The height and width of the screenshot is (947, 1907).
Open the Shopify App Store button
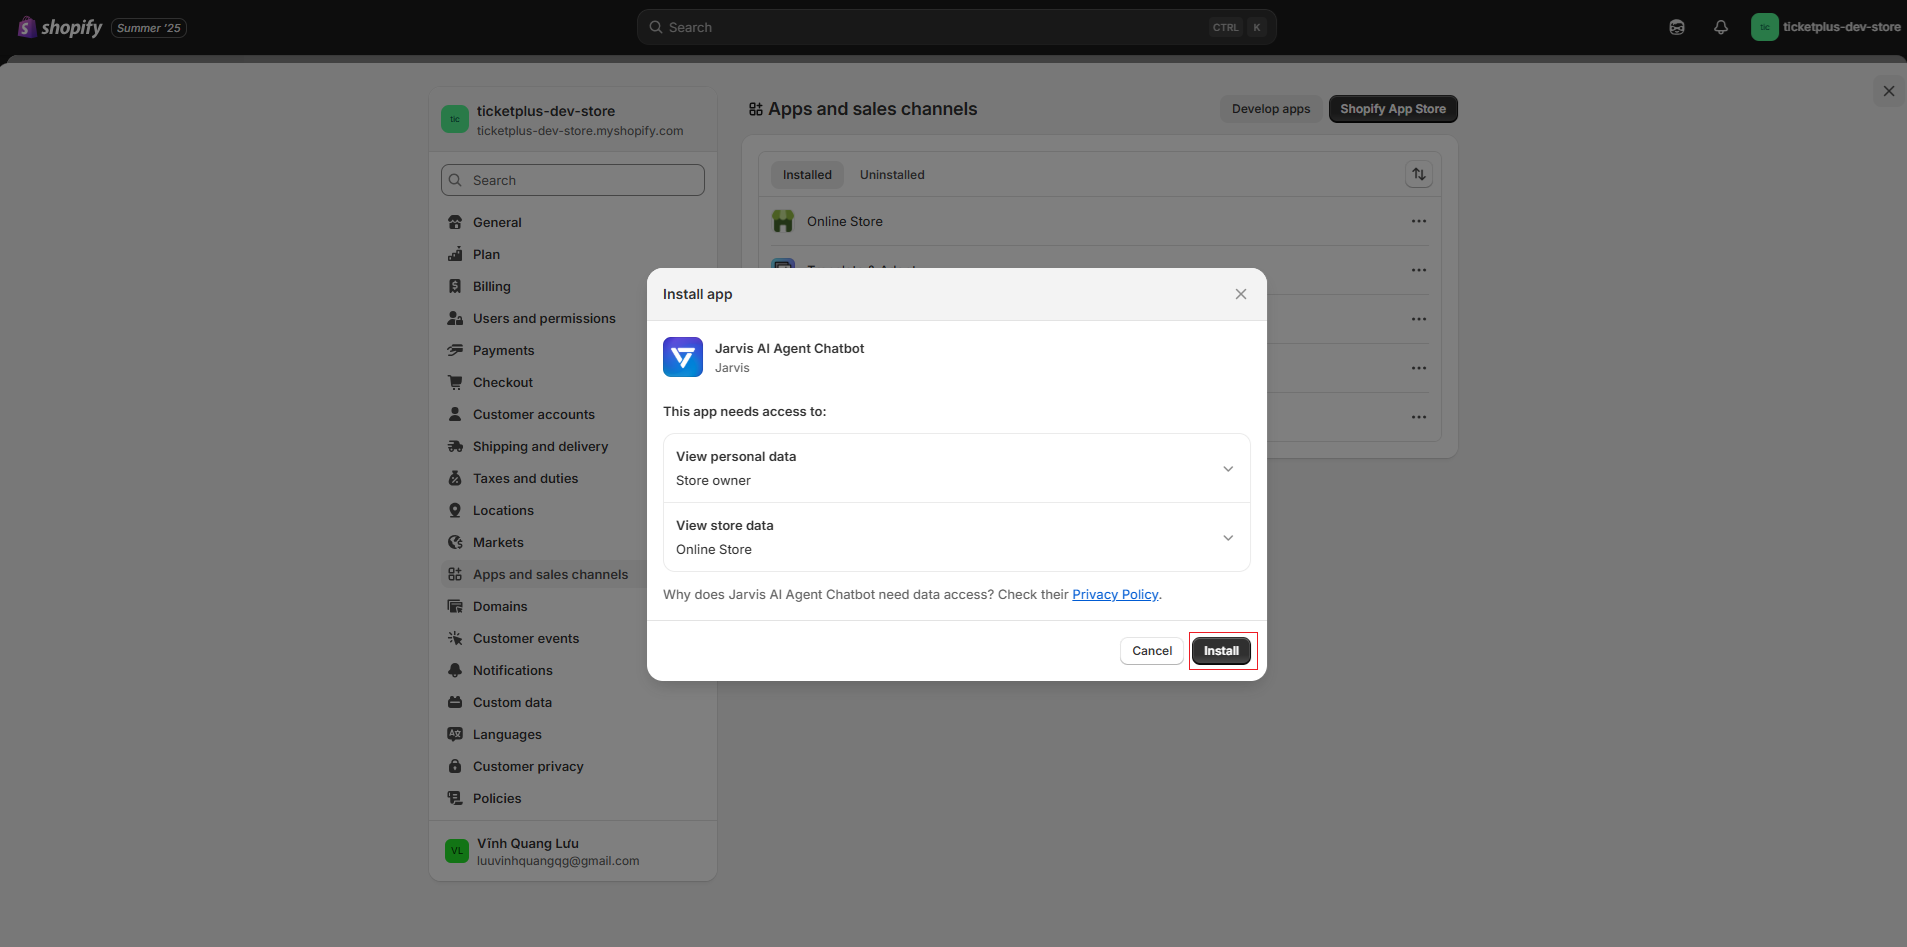click(1393, 109)
